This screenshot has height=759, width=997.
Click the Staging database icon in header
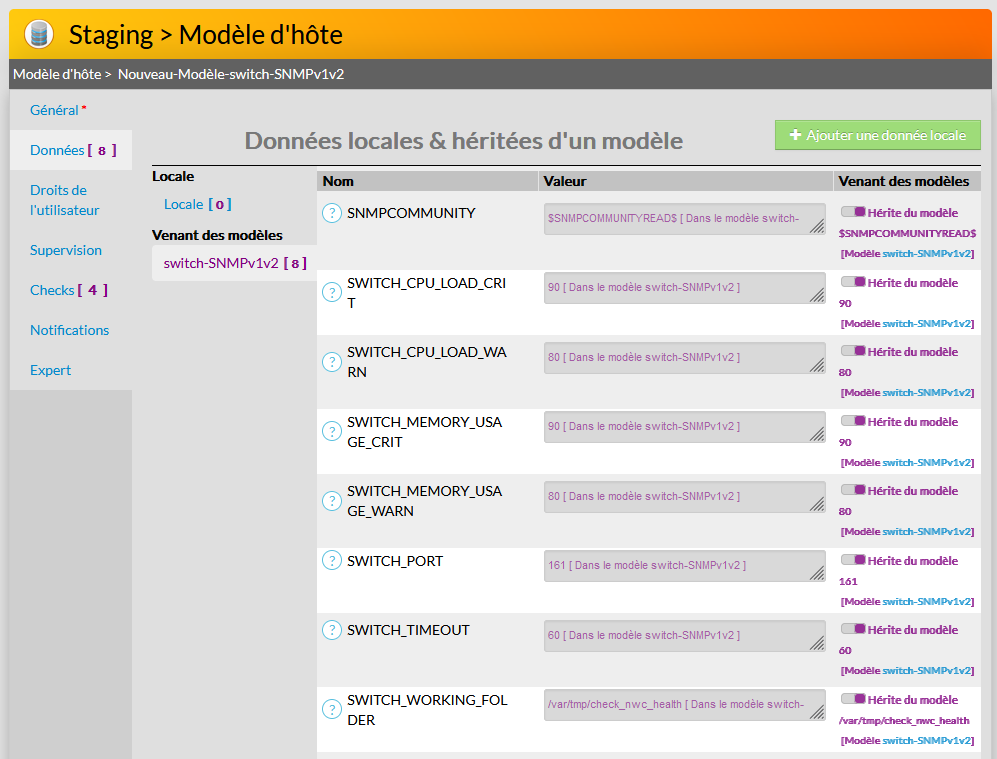click(x=39, y=35)
